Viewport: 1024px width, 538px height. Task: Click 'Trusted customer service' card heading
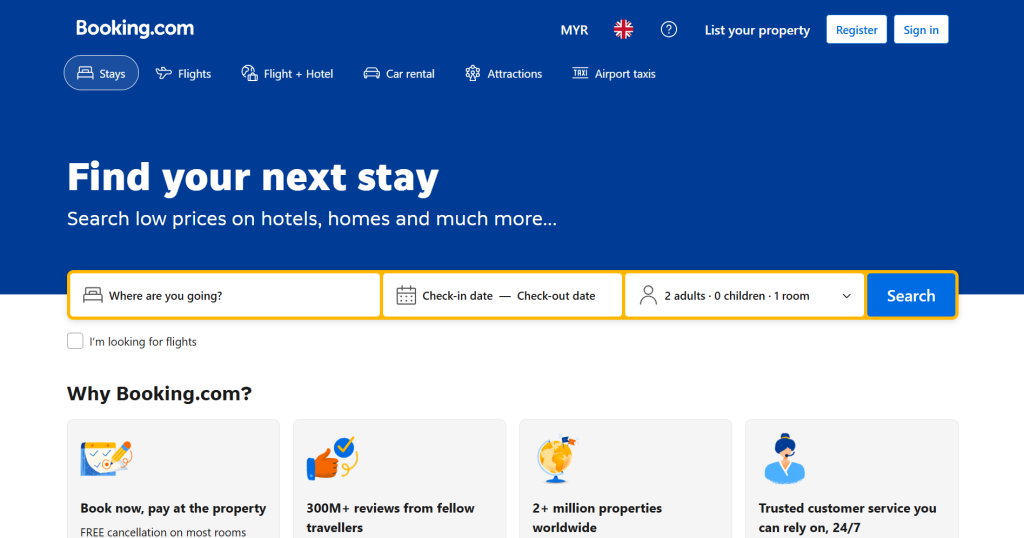847,518
